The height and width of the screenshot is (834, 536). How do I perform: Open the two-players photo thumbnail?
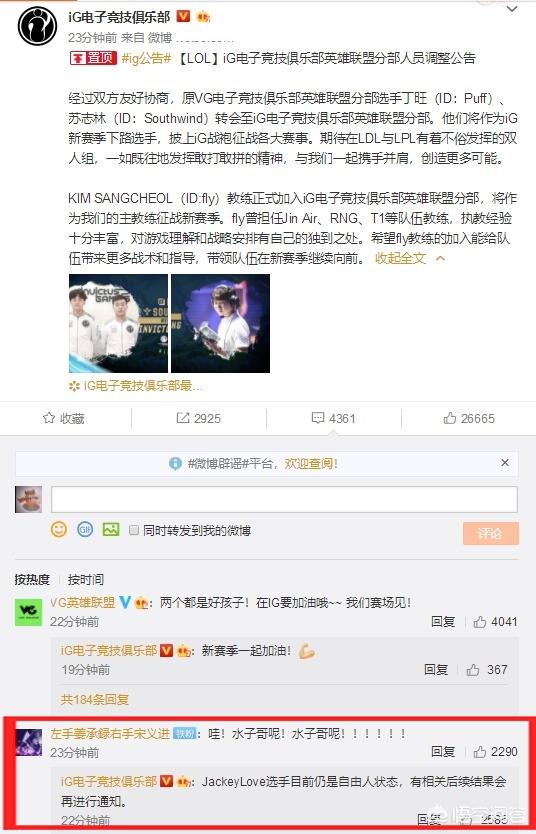click(119, 323)
